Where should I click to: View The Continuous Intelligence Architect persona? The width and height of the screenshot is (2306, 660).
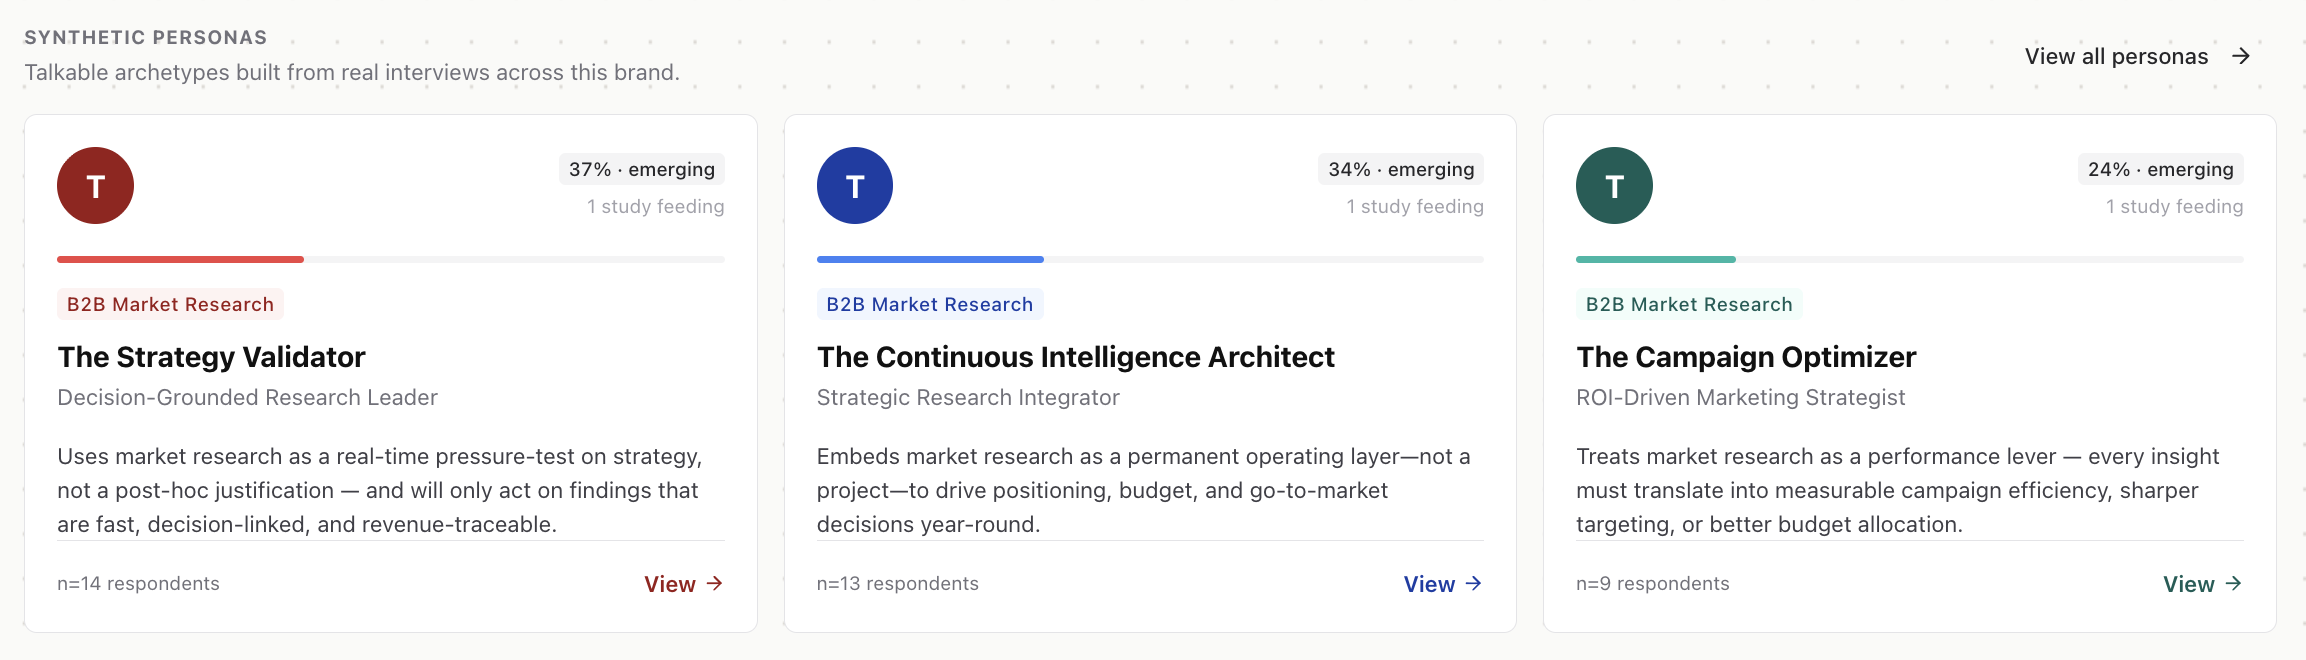1443,584
